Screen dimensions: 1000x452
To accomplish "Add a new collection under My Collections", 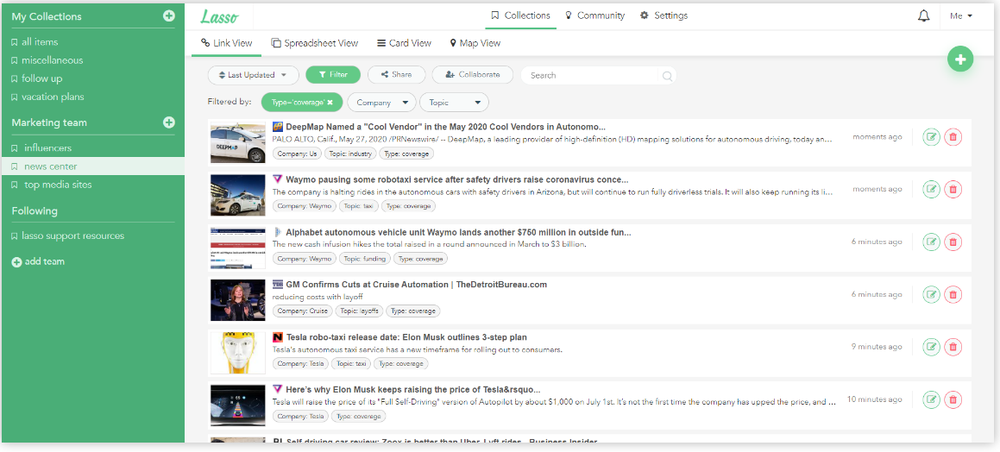I will 169,16.
